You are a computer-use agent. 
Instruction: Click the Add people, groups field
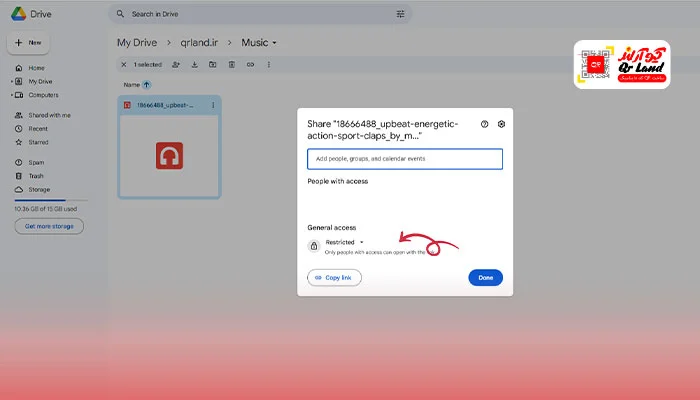[x=404, y=159]
